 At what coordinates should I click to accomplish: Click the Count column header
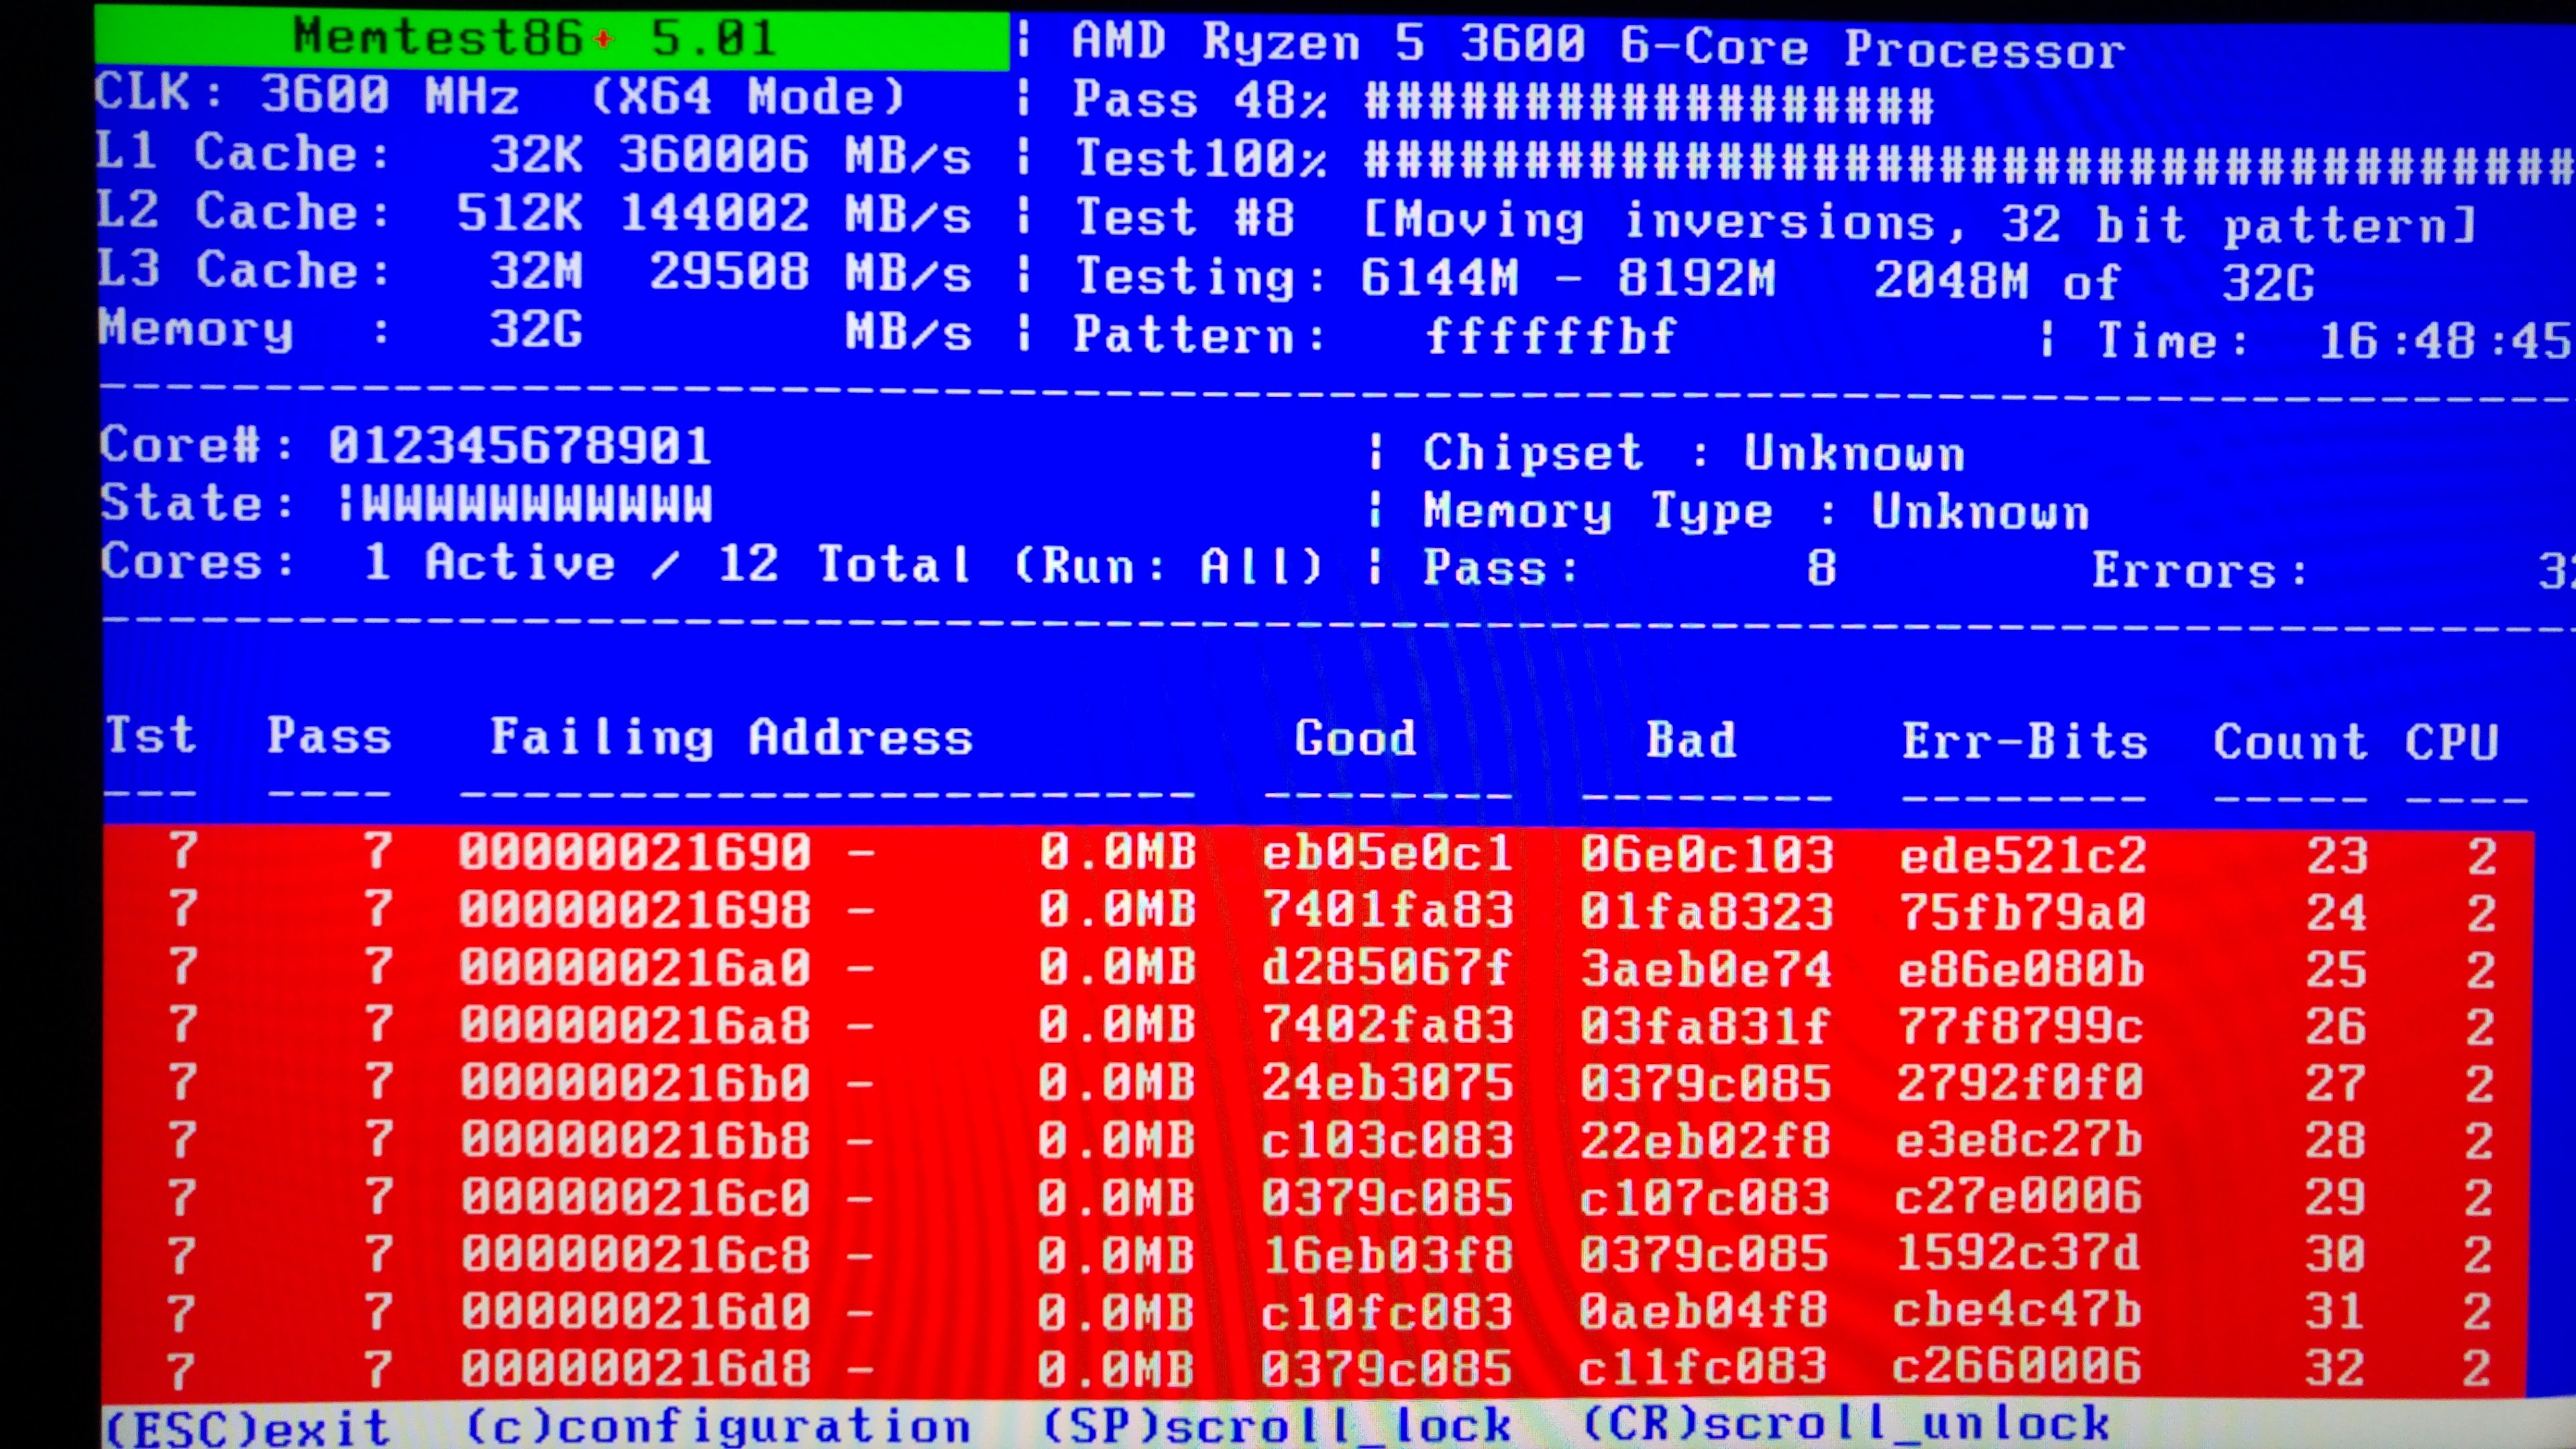tap(2290, 742)
